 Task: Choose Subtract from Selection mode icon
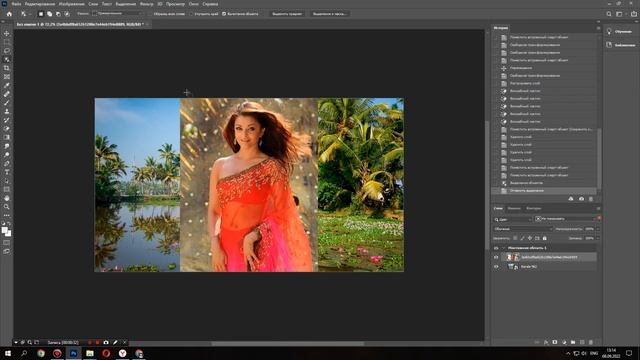[x=58, y=14]
